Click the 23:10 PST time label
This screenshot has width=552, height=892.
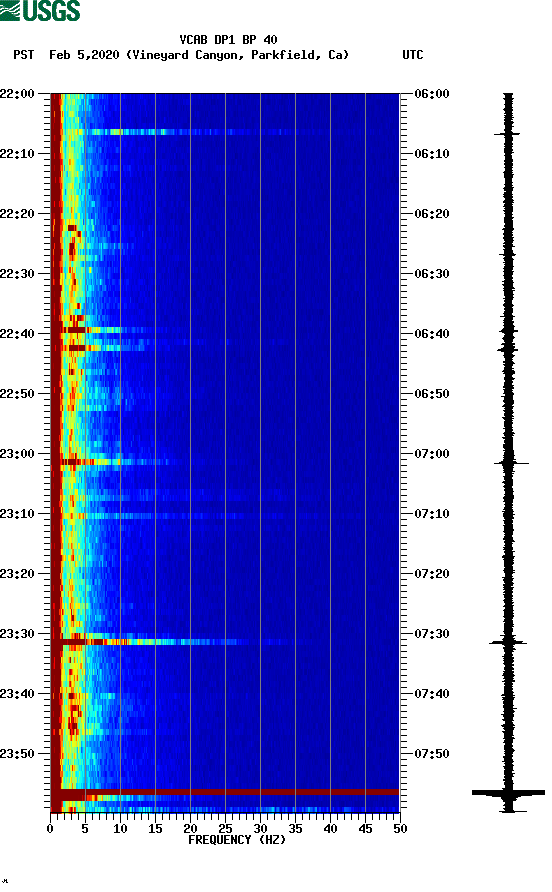17,514
